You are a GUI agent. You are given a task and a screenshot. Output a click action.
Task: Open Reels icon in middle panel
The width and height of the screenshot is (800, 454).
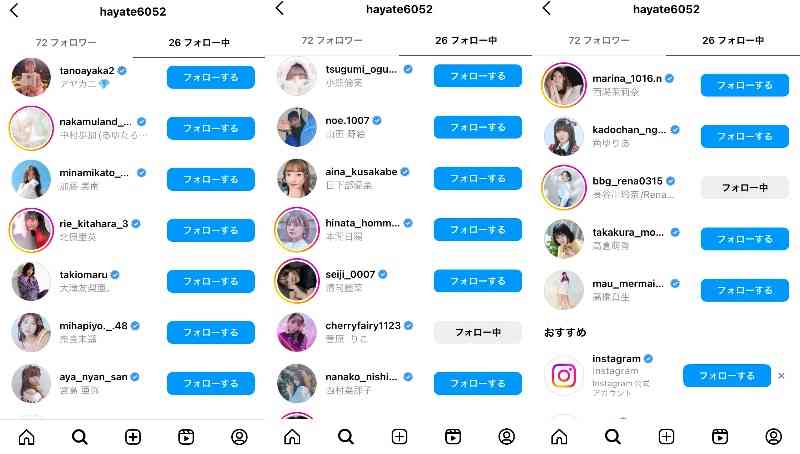453,437
